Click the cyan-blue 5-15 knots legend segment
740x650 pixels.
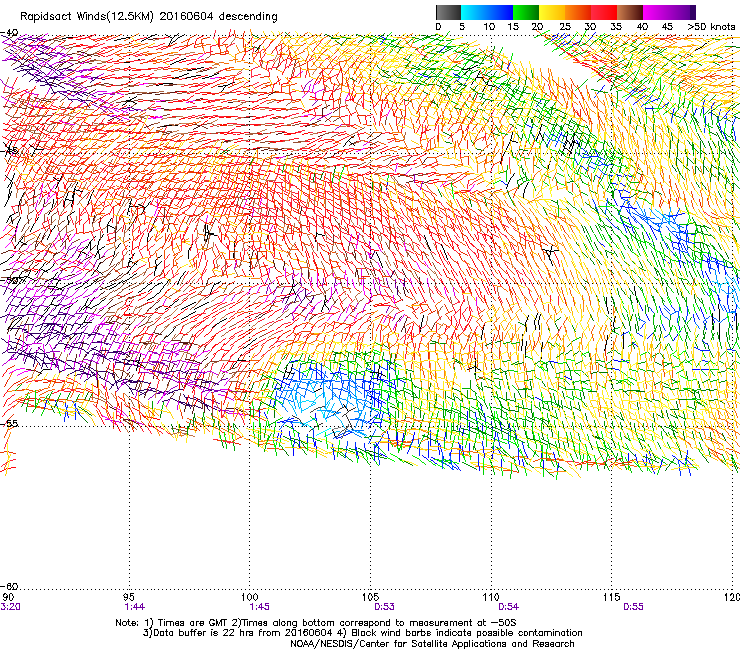tap(487, 12)
